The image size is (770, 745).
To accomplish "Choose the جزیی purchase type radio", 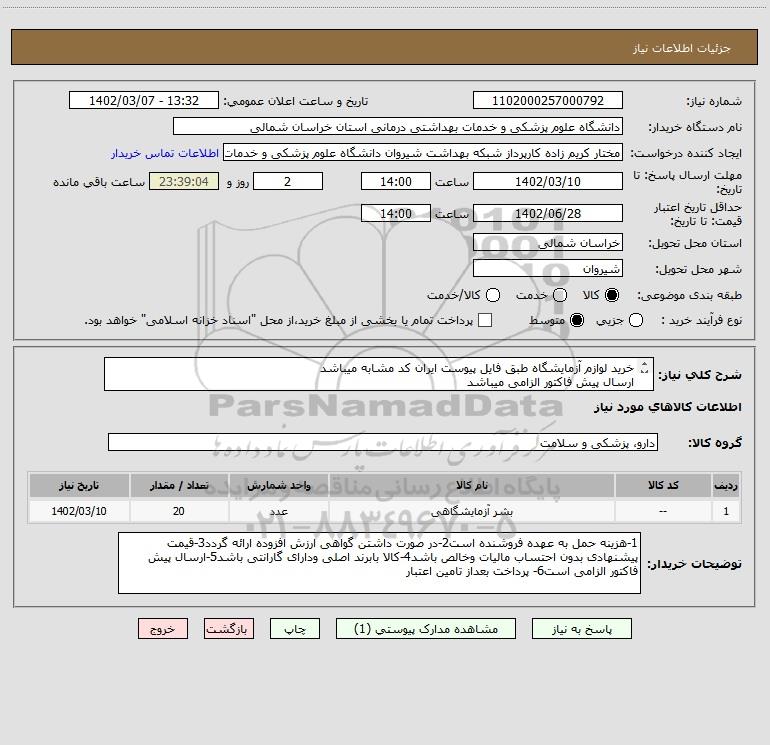I will coord(635,321).
